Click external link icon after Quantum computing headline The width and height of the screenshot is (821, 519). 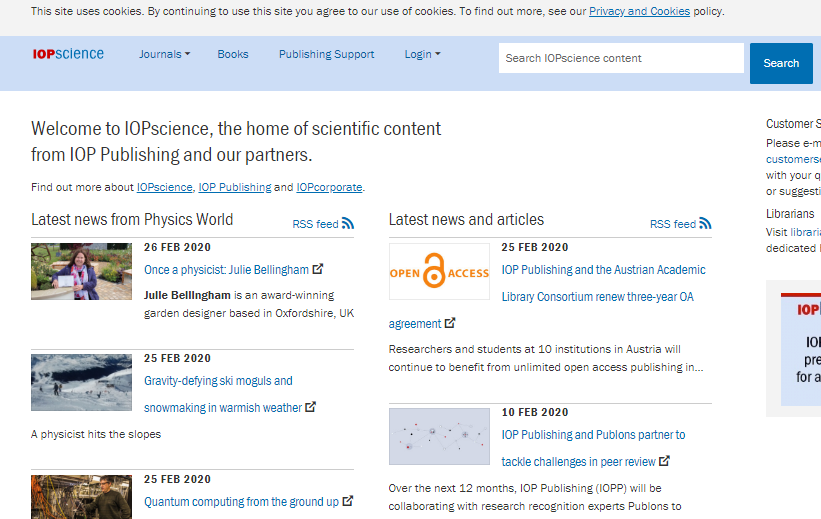coord(348,501)
